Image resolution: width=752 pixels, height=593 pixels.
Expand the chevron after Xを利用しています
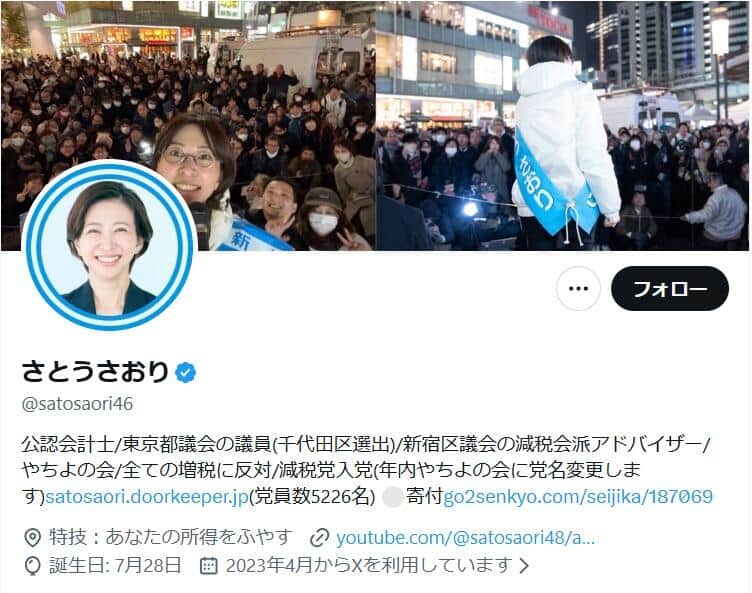(525, 566)
